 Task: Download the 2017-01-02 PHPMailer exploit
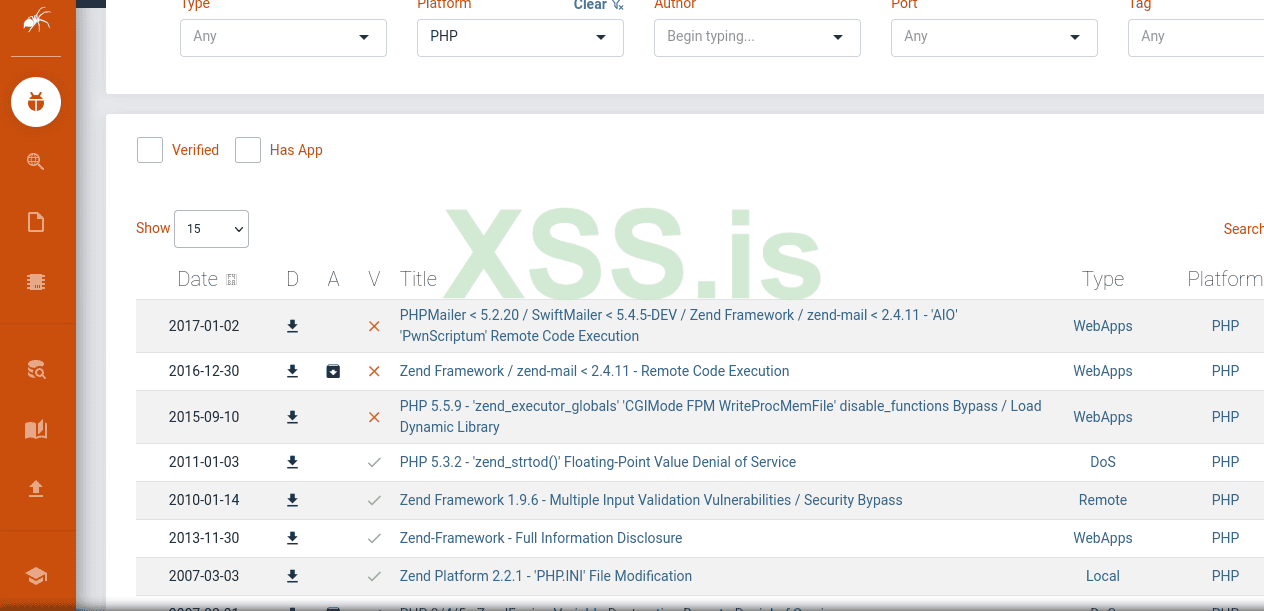[292, 326]
